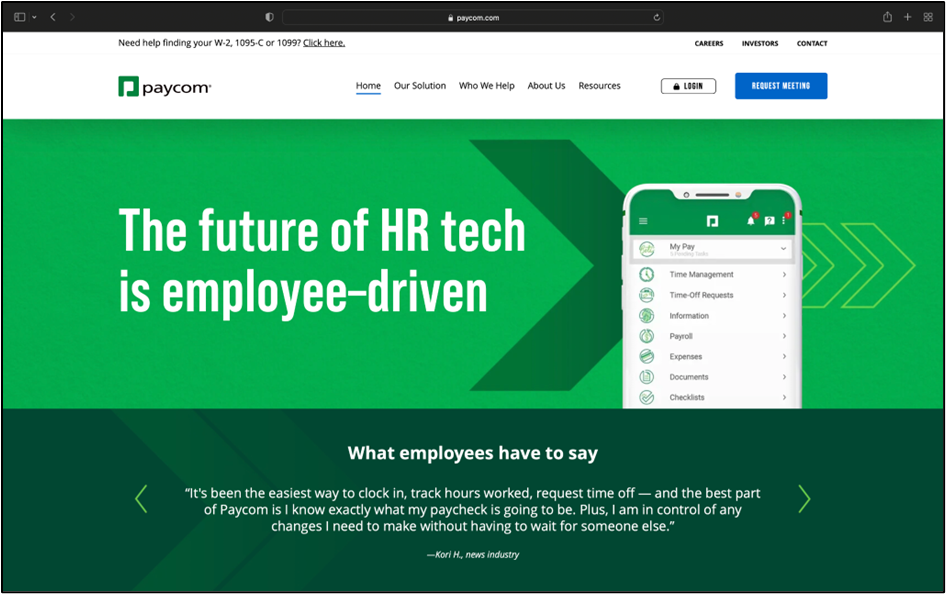Open the Careers link
The image size is (946, 594).
coord(709,43)
